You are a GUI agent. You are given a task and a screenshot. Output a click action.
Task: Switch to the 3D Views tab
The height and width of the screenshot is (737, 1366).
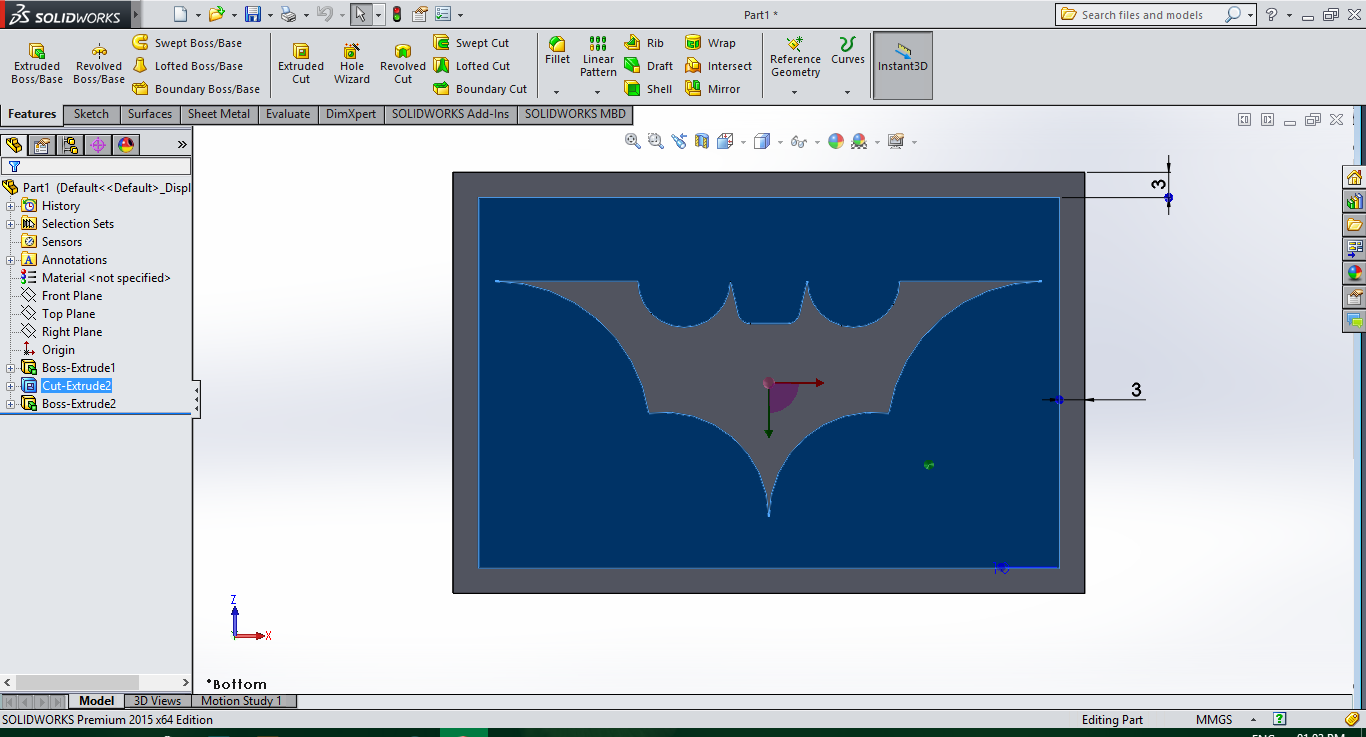click(158, 701)
